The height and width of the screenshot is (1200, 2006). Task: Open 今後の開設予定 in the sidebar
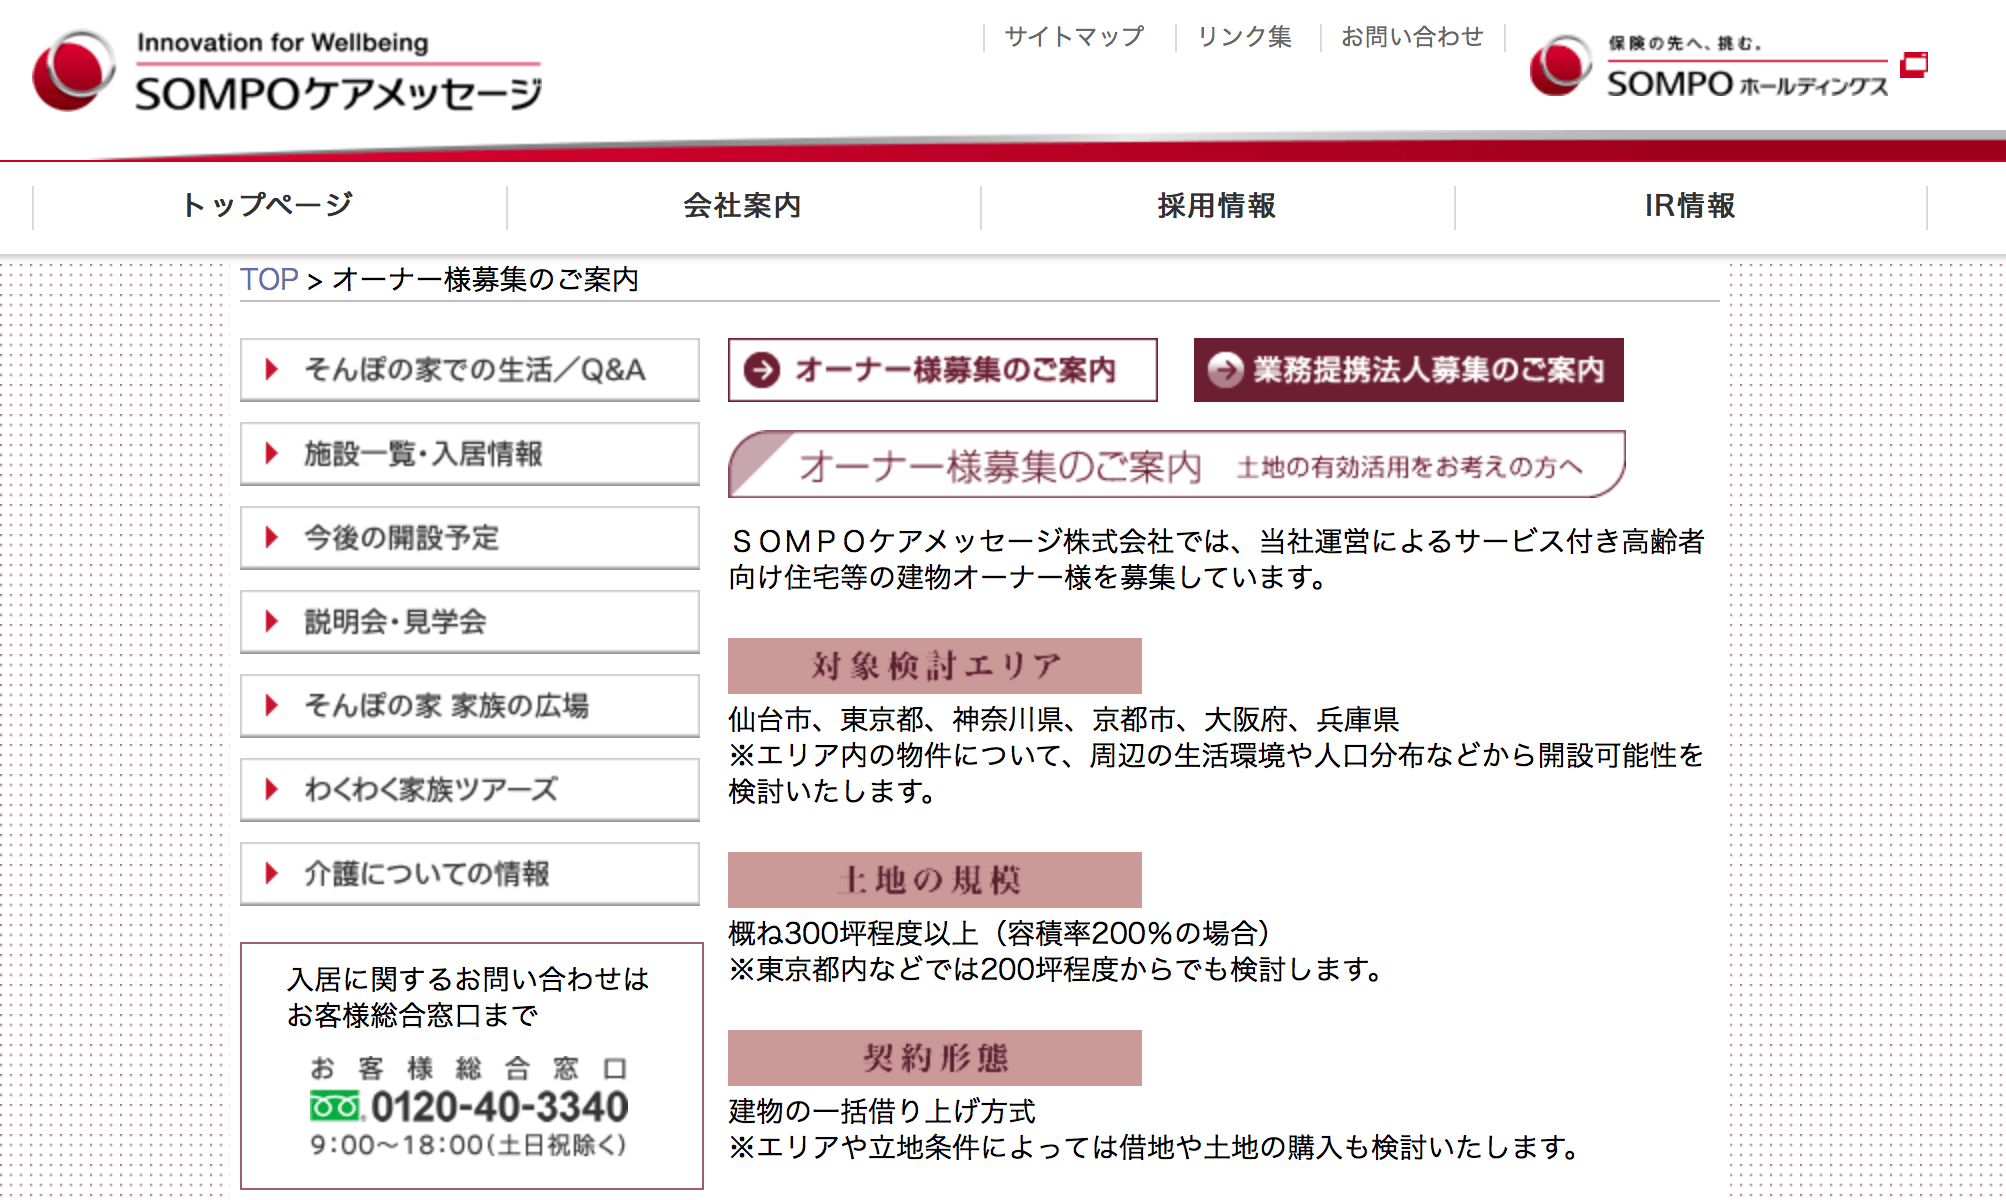(470, 538)
